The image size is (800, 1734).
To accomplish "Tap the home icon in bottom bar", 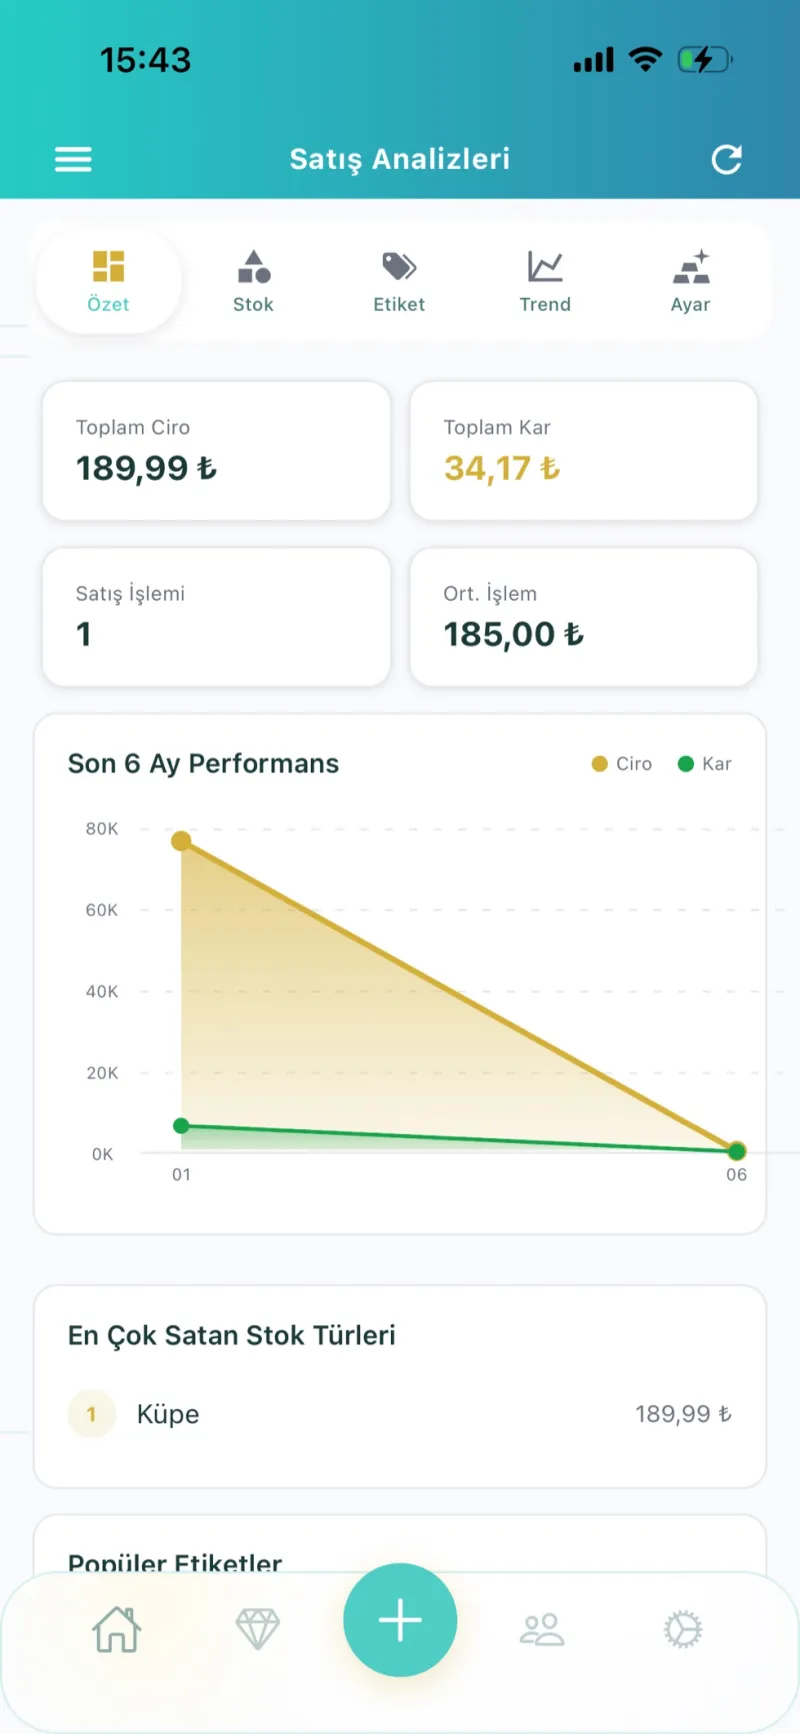I will (x=117, y=1629).
